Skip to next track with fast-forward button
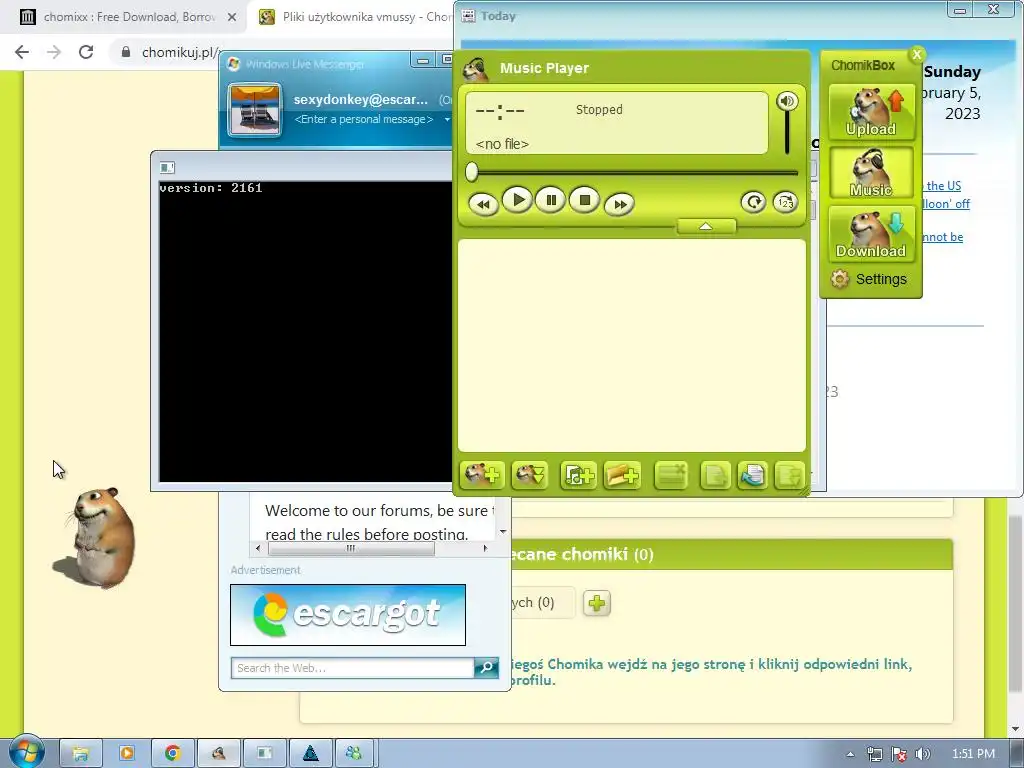This screenshot has width=1024, height=768. click(619, 204)
